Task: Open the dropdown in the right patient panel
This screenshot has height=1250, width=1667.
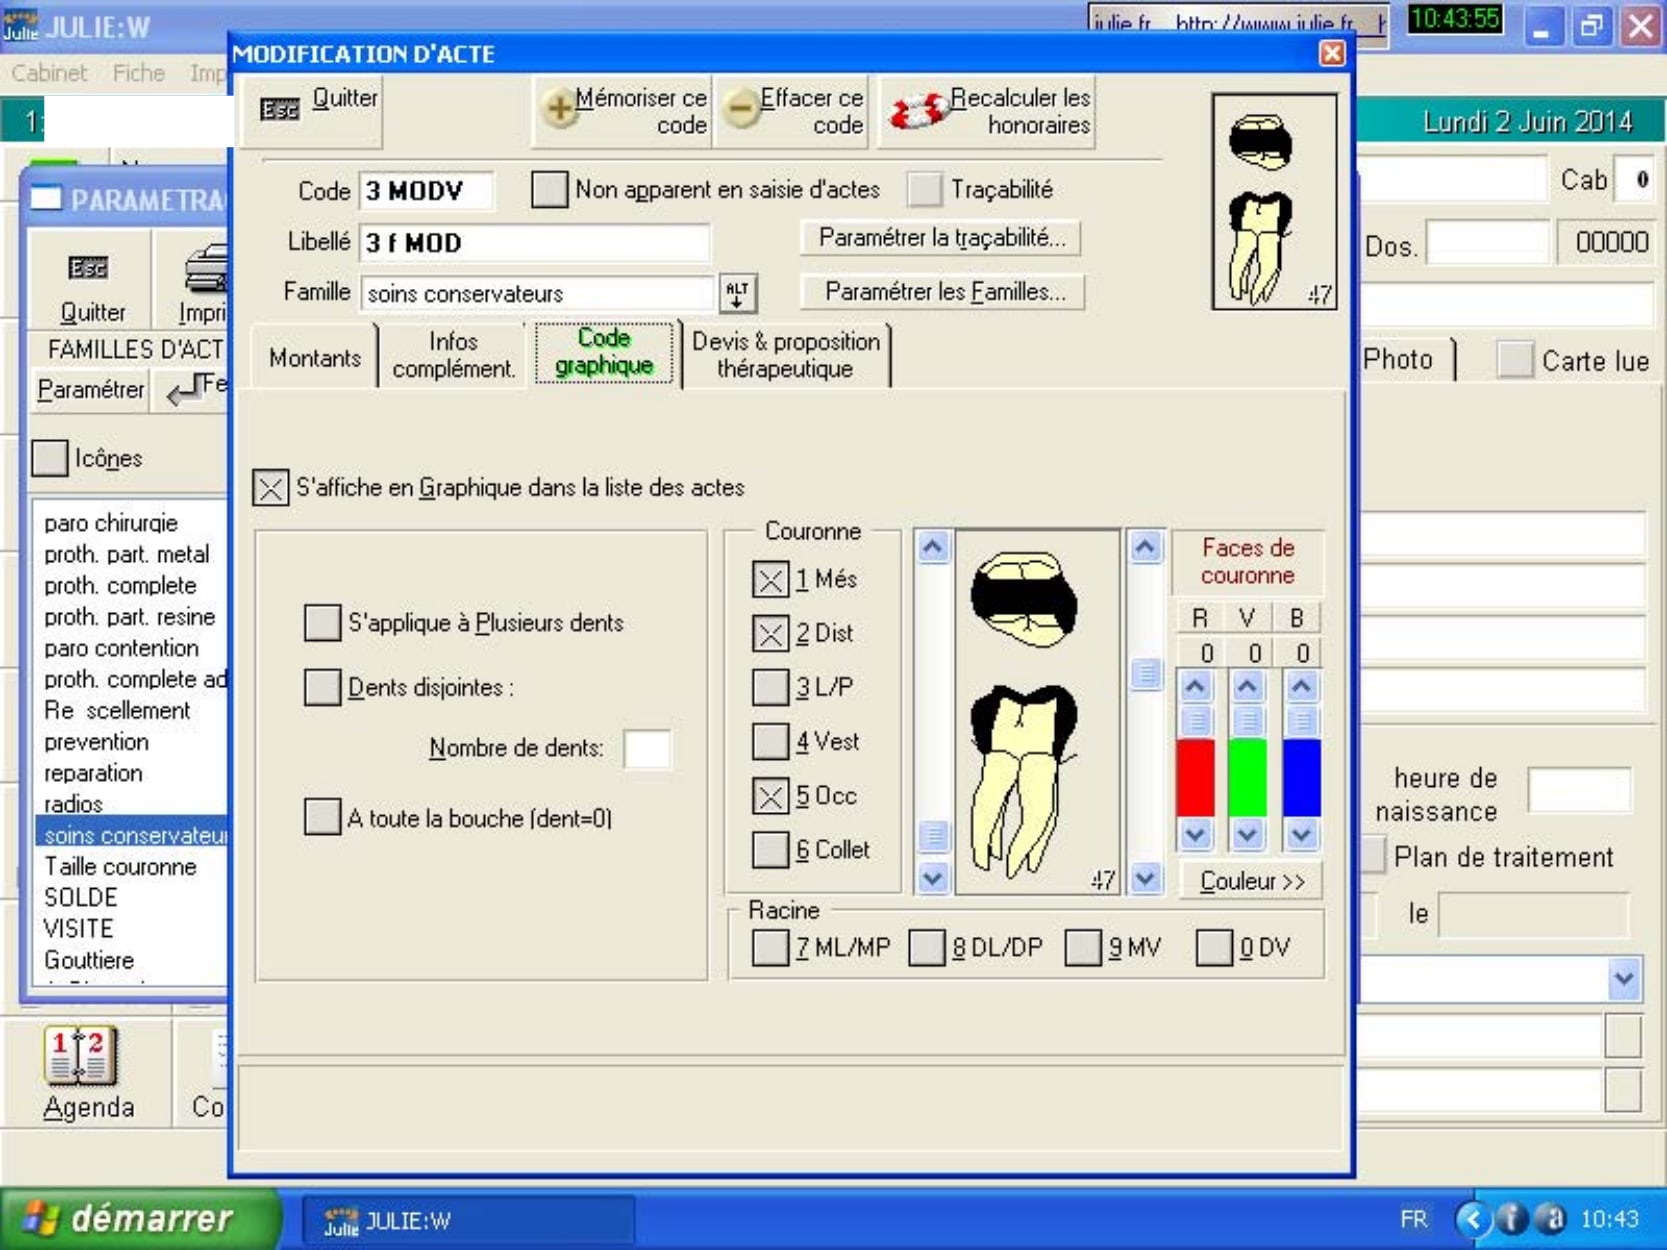Action: point(1622,978)
